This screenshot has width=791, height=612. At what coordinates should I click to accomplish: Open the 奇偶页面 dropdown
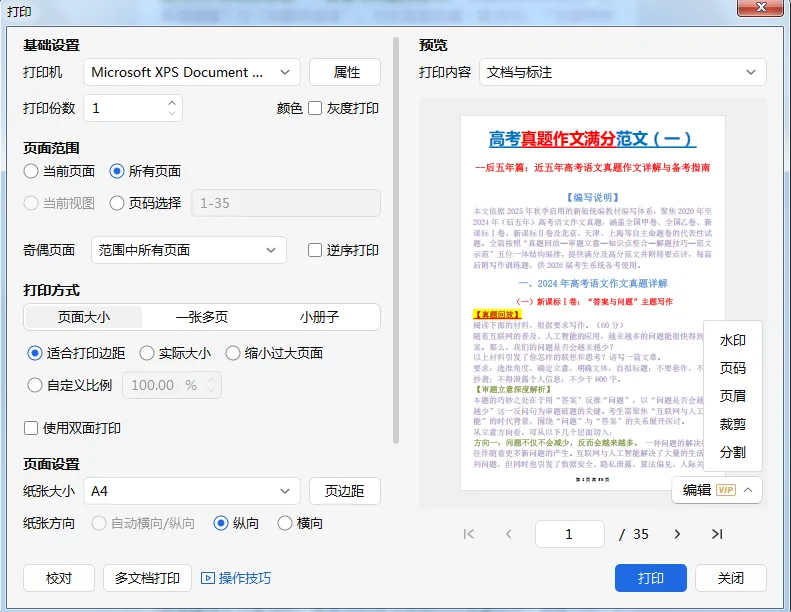[189, 250]
